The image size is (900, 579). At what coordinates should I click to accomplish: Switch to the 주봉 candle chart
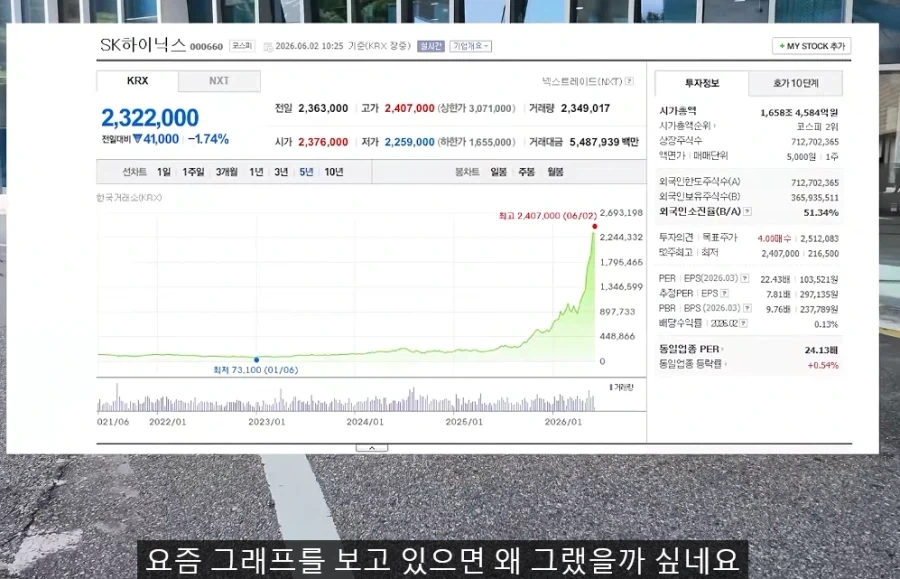pyautogui.click(x=526, y=172)
